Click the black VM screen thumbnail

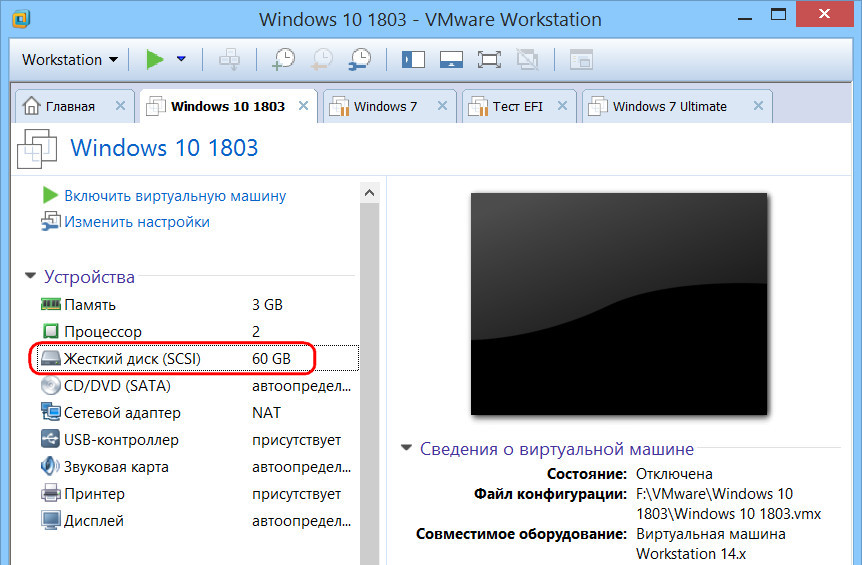click(x=618, y=303)
